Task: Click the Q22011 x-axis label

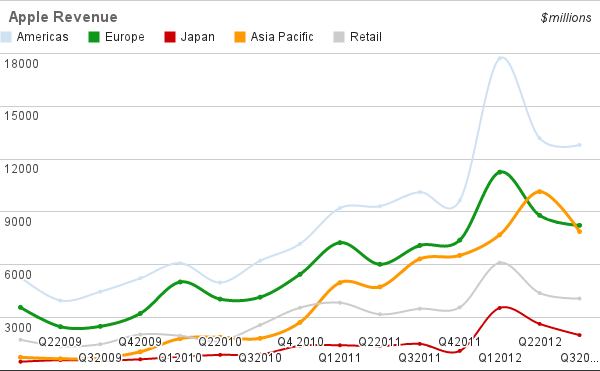Action: [x=380, y=342]
